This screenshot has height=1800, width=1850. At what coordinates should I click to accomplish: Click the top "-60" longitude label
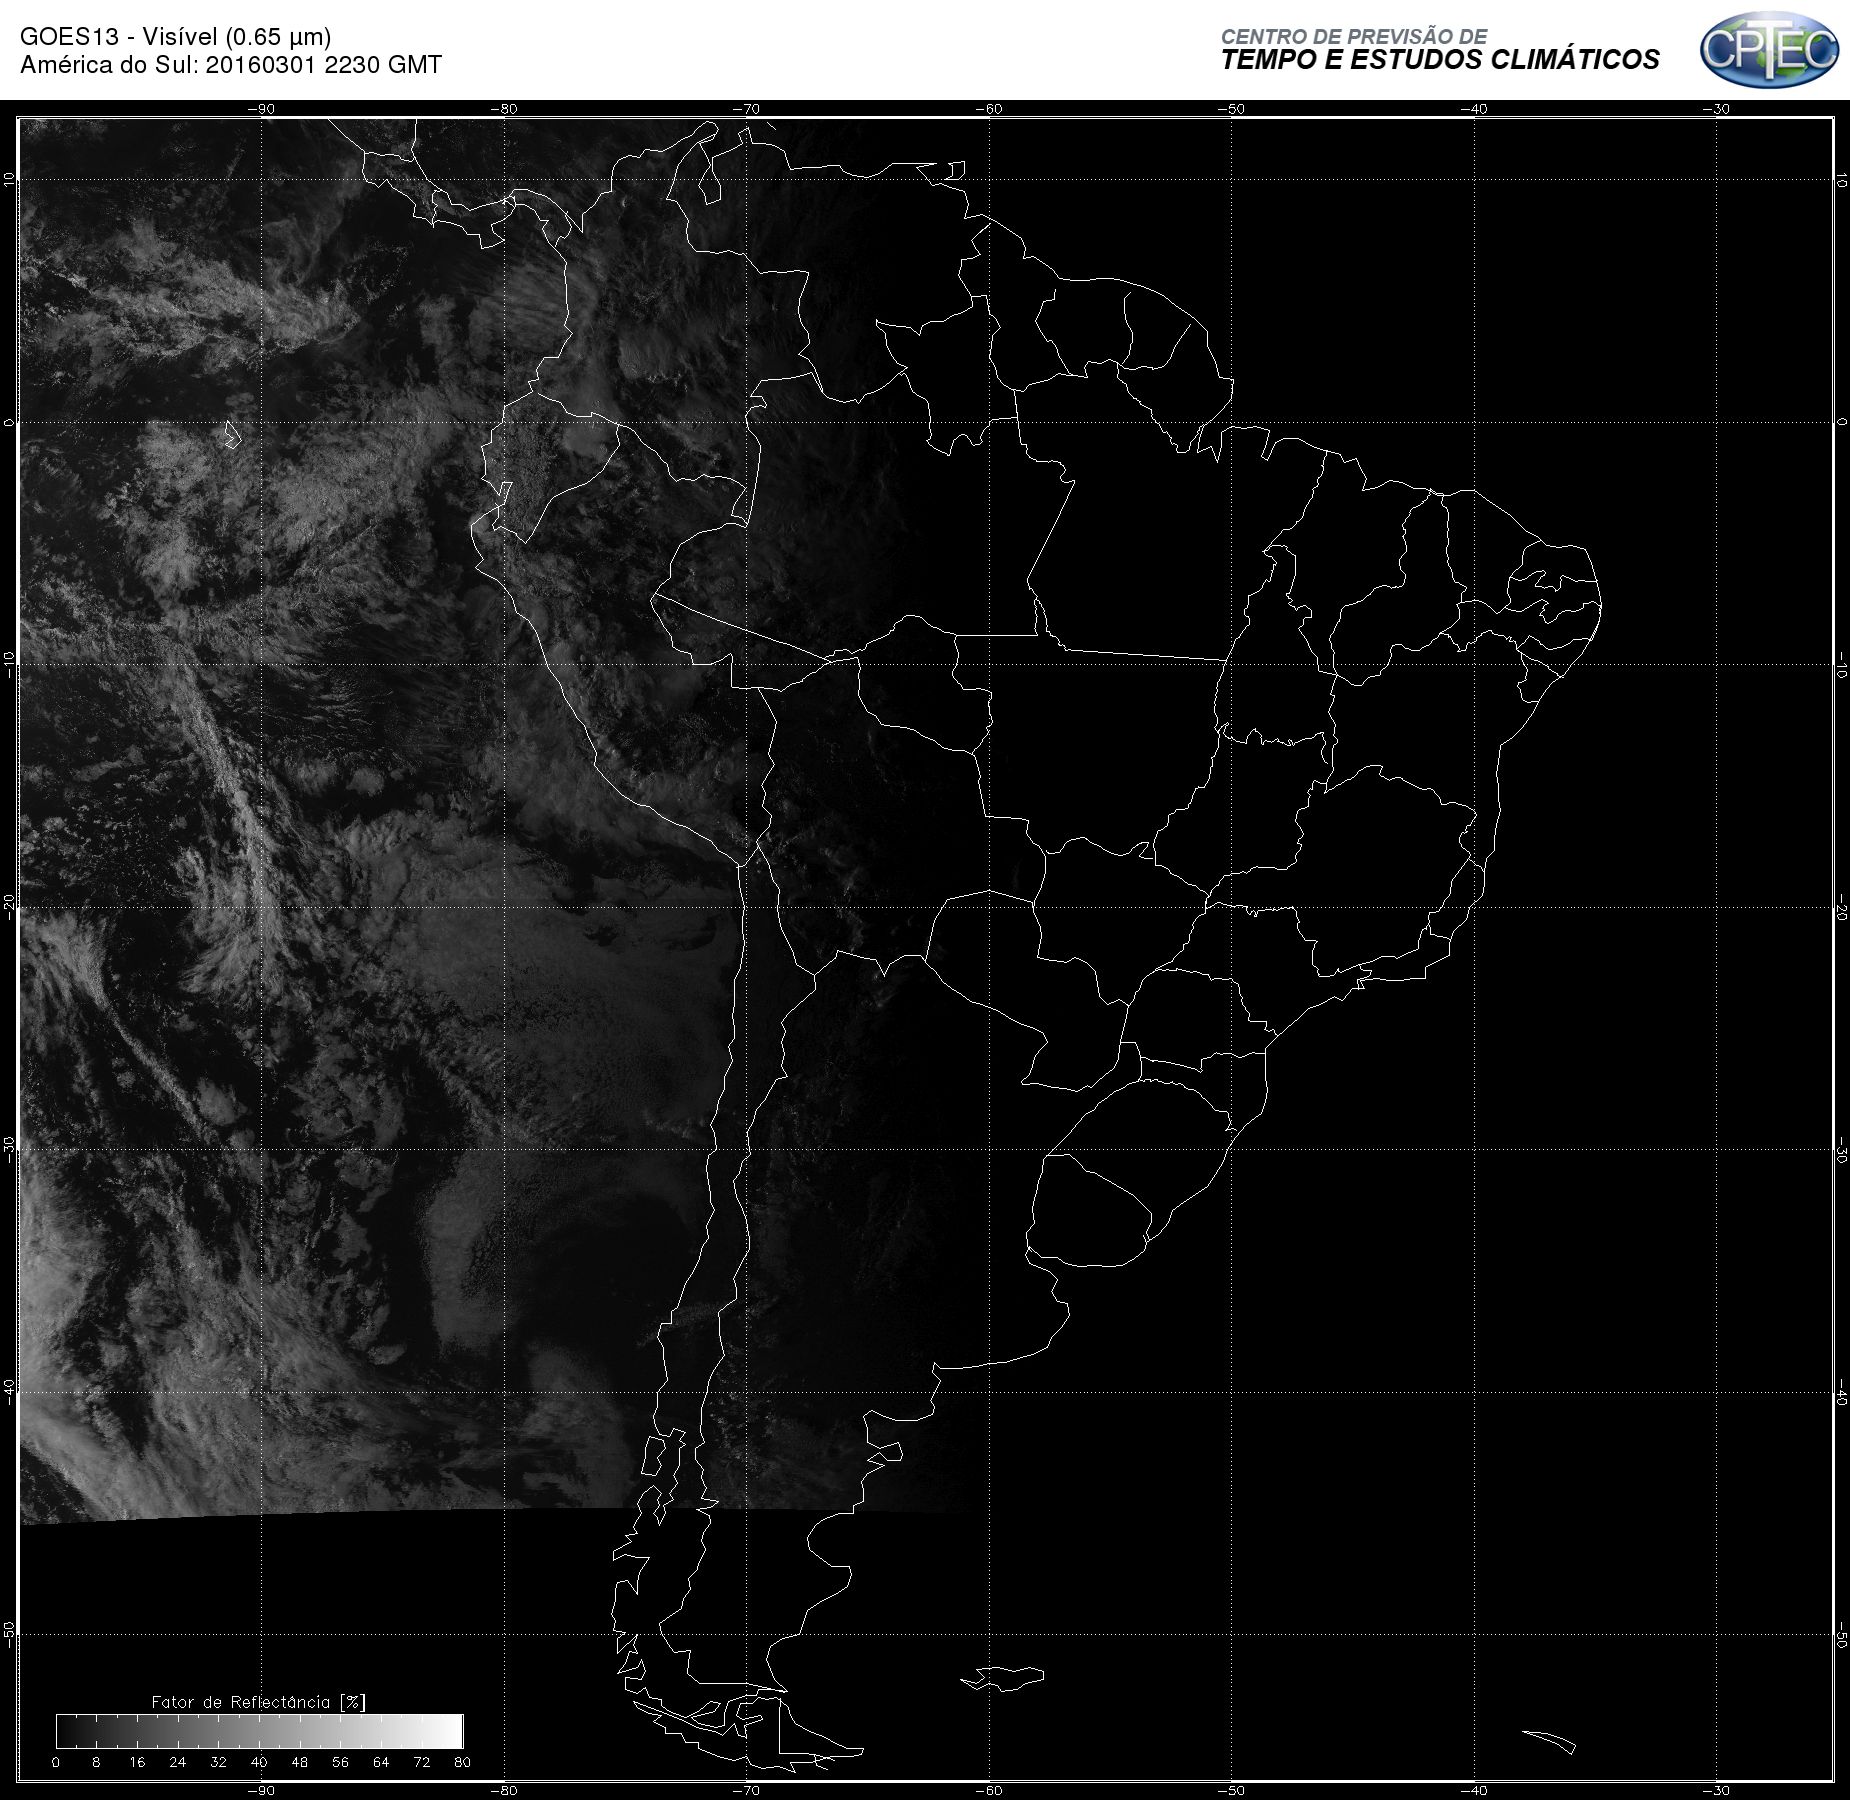tap(988, 109)
